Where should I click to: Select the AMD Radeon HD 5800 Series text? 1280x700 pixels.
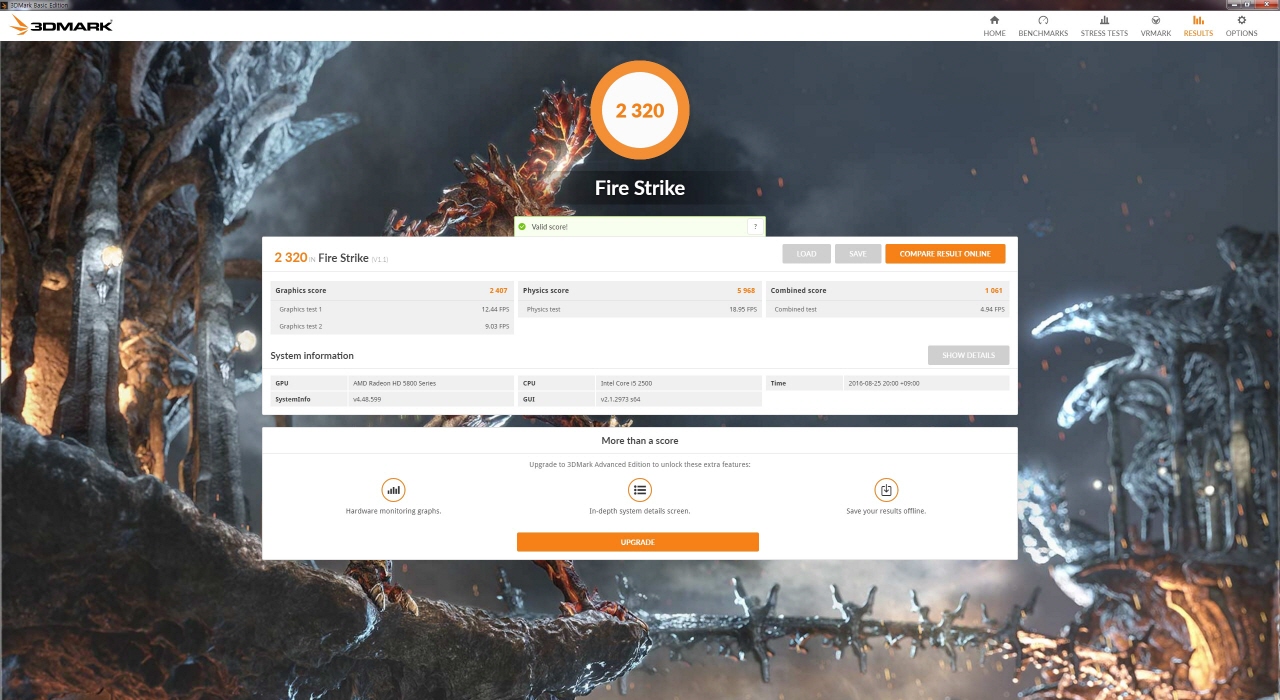click(394, 383)
